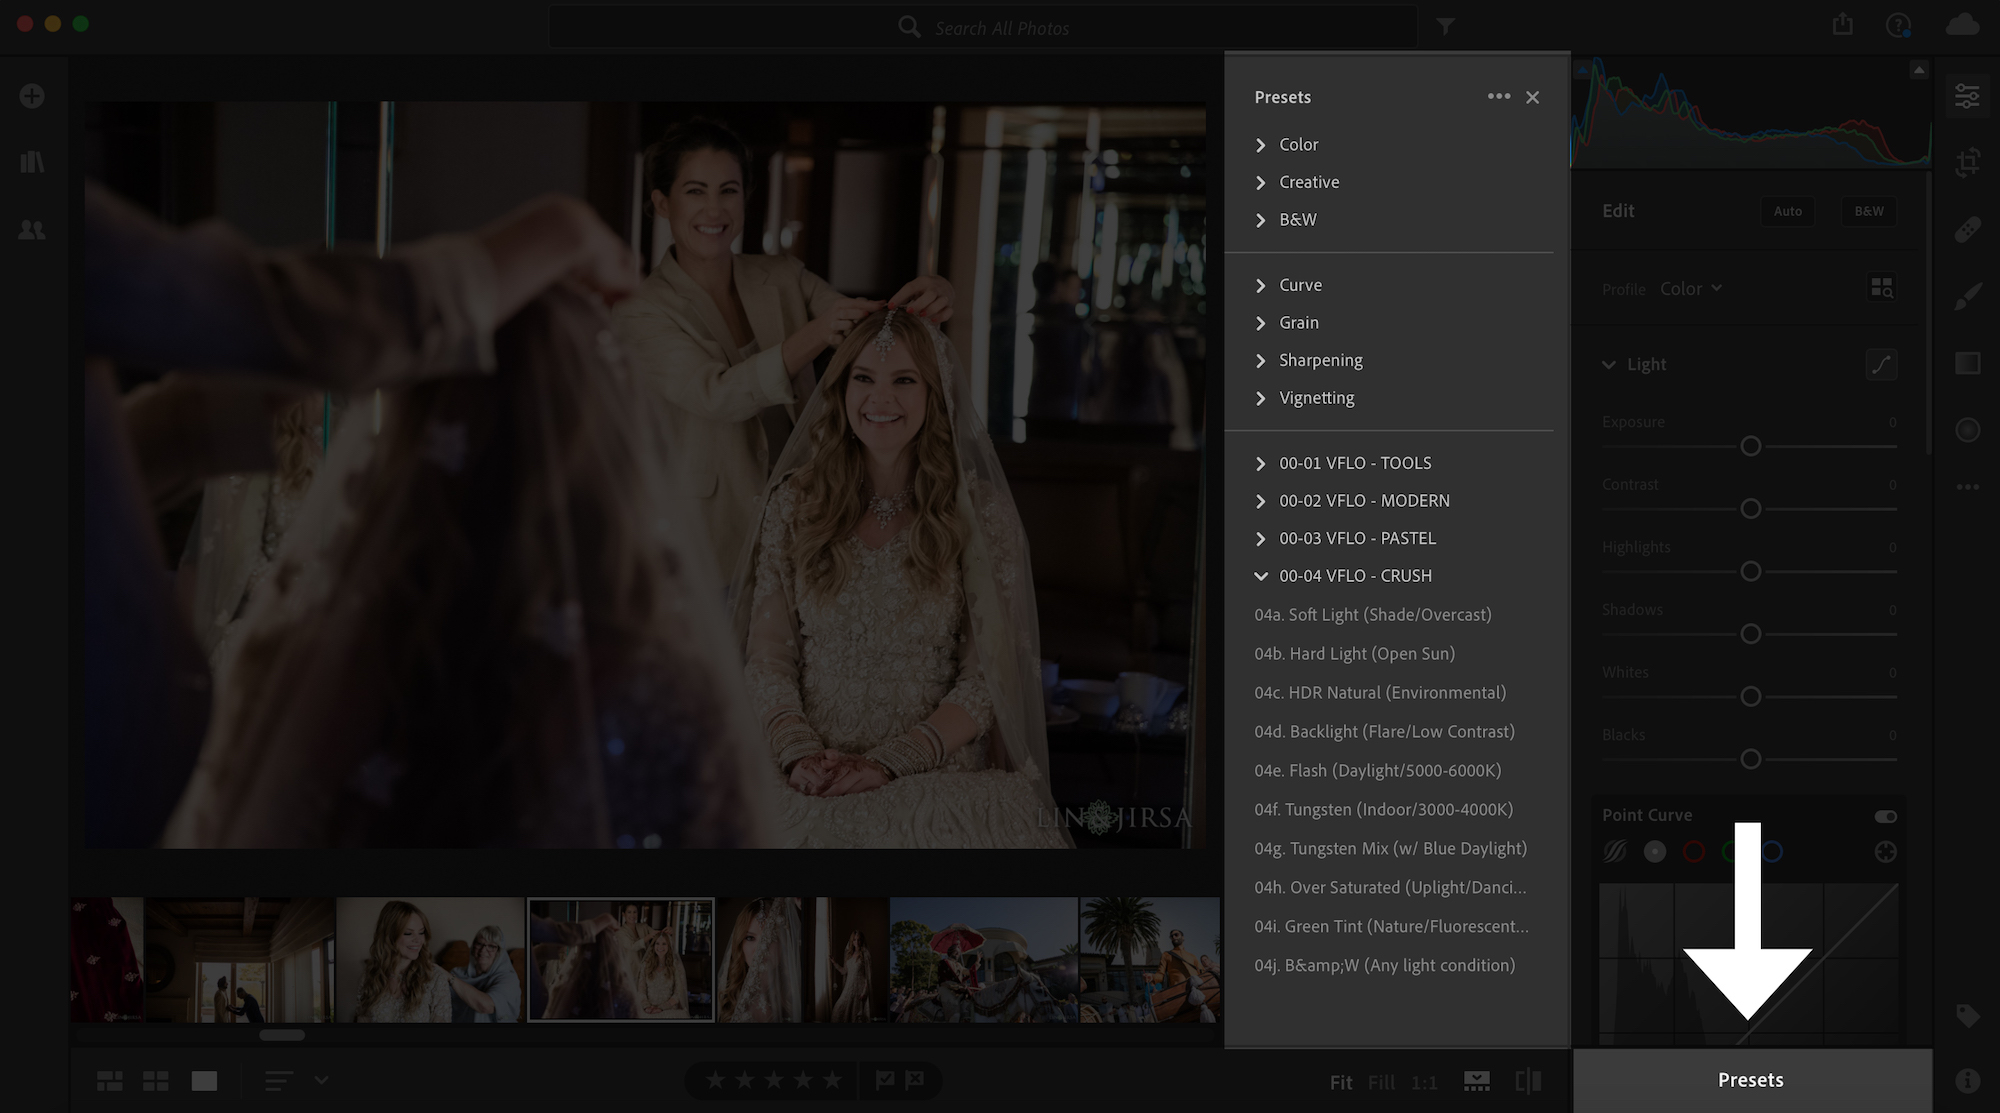The width and height of the screenshot is (2000, 1113).
Task: Select the blue channel in Point Curve
Action: pyautogui.click(x=1774, y=851)
